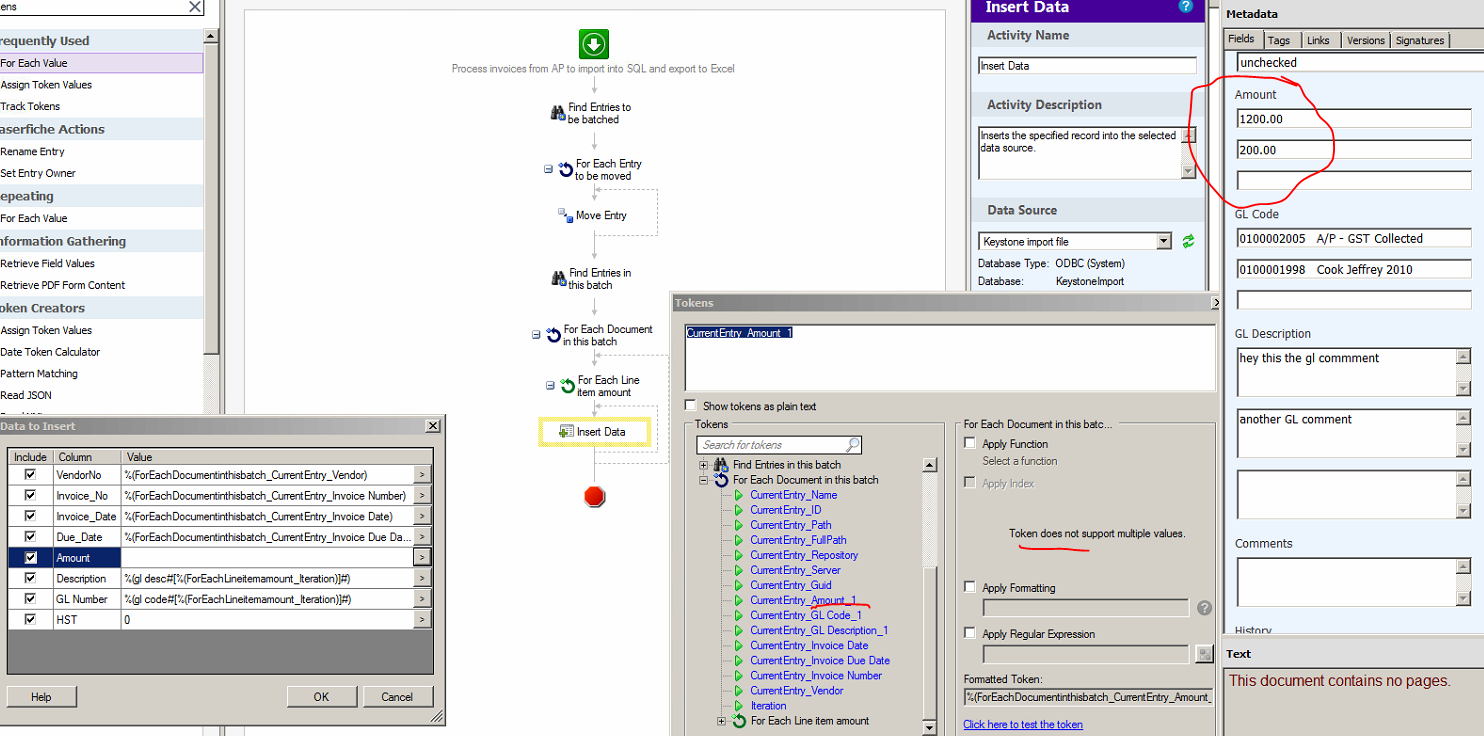This screenshot has width=1484, height=736.
Task: Open the Versions metadata tab
Action: (1365, 40)
